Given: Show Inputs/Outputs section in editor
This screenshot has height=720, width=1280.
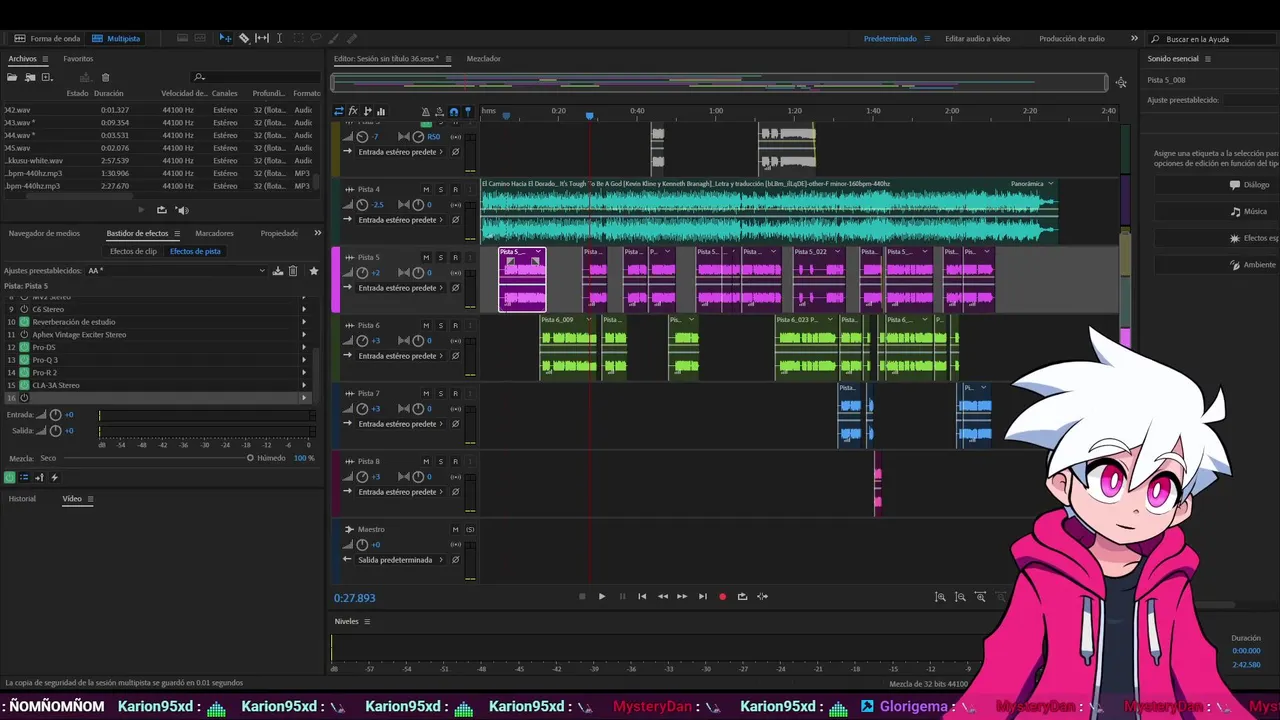Looking at the screenshot, I should coord(339,111).
